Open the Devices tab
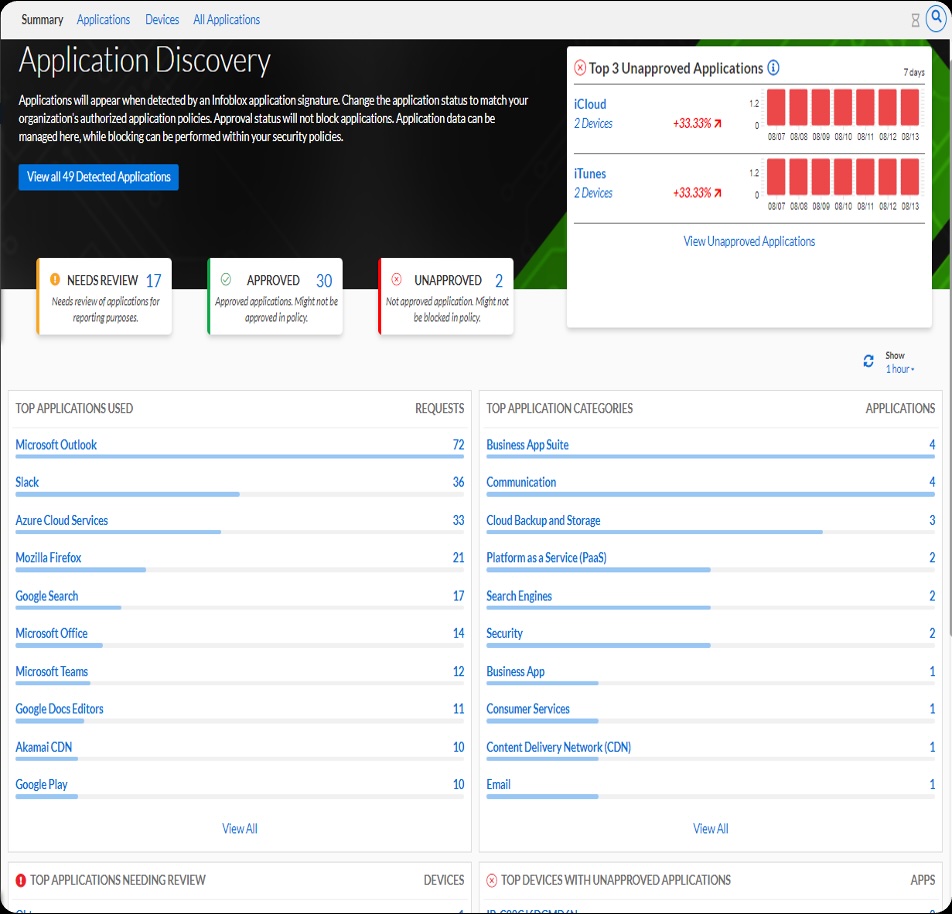The width and height of the screenshot is (952, 914). point(162,19)
